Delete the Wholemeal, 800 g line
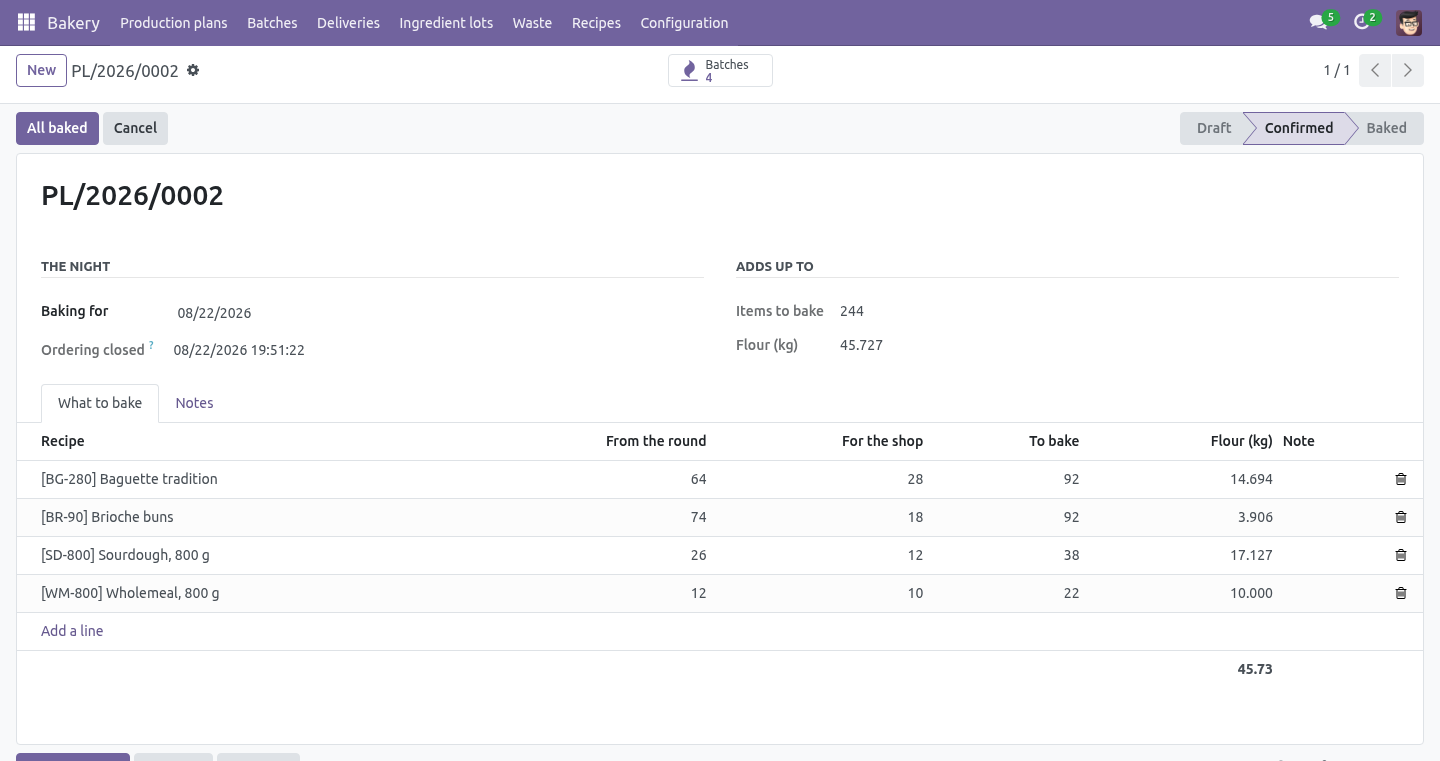The image size is (1440, 761). pos(1400,593)
